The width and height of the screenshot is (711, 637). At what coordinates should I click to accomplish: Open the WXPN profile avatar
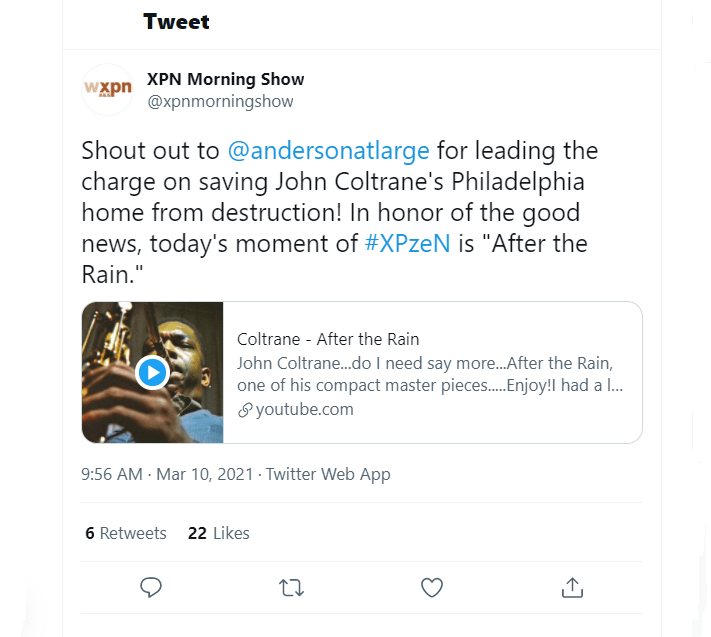pyautogui.click(x=106, y=89)
